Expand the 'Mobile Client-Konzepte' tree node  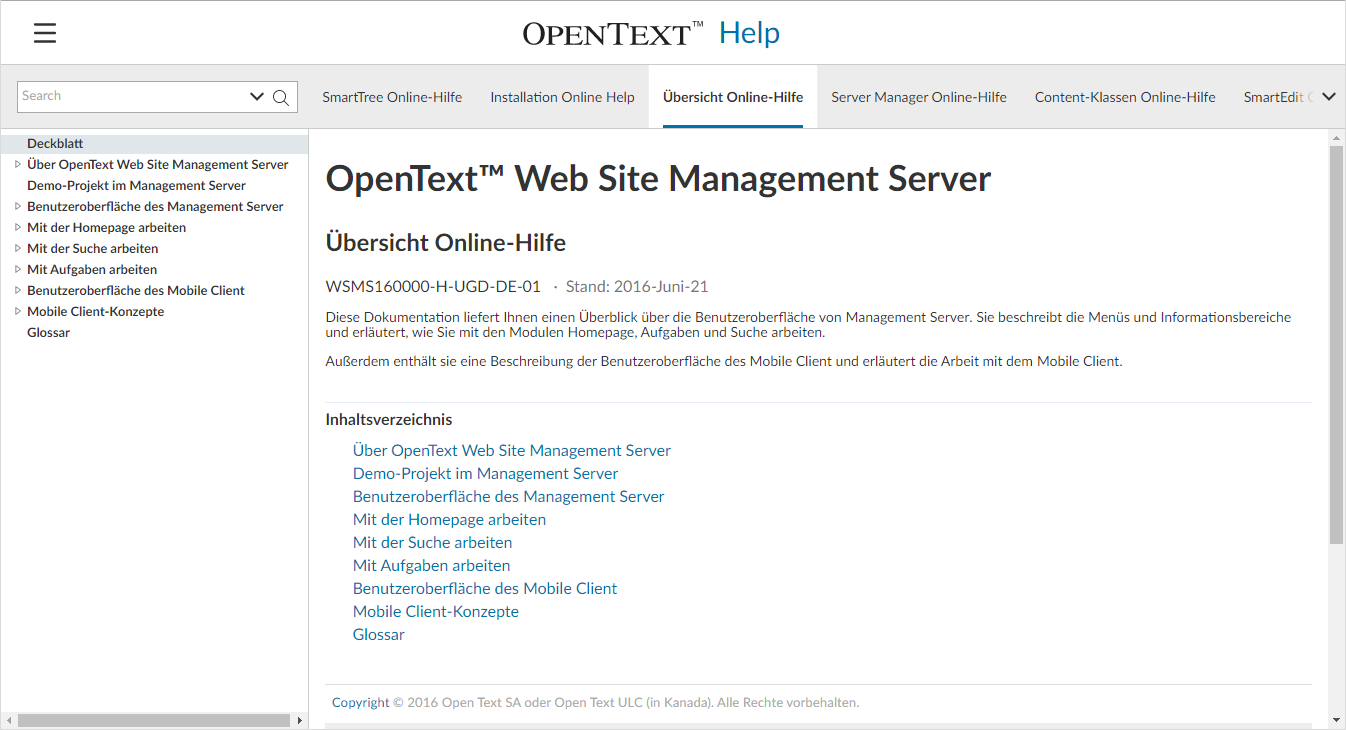pyautogui.click(x=17, y=311)
